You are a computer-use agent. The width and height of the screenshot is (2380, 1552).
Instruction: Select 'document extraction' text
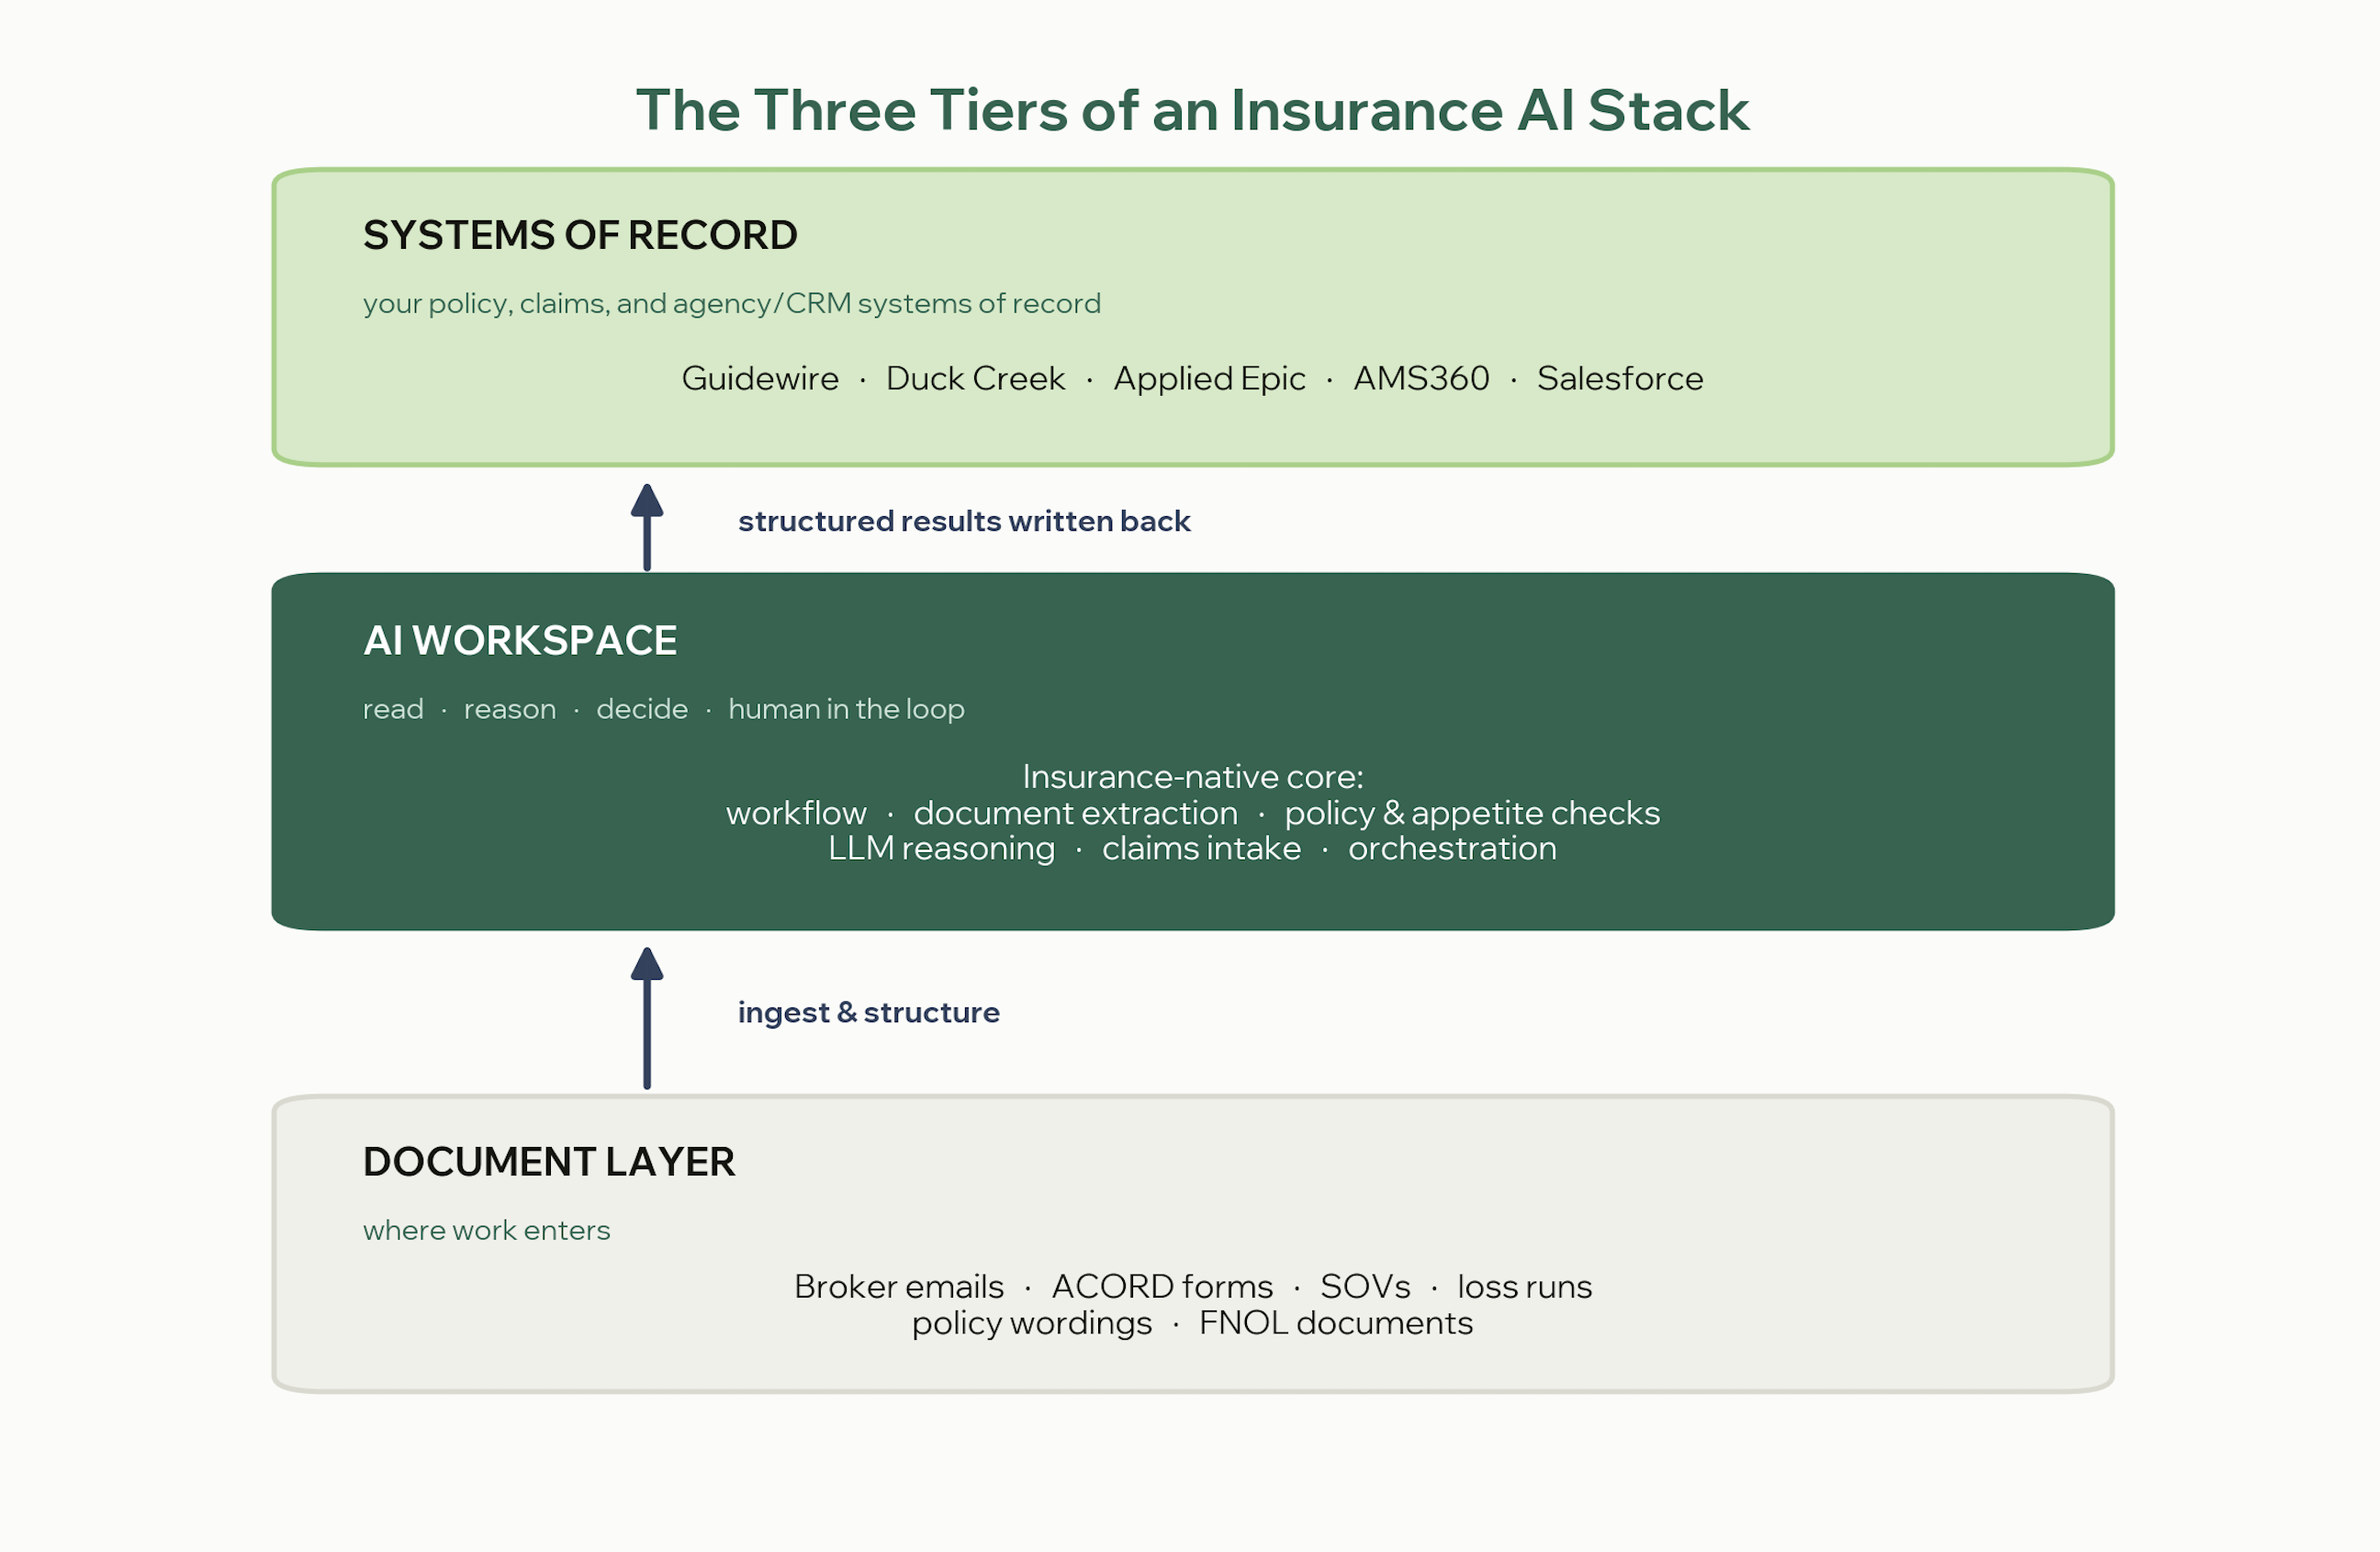(1075, 813)
